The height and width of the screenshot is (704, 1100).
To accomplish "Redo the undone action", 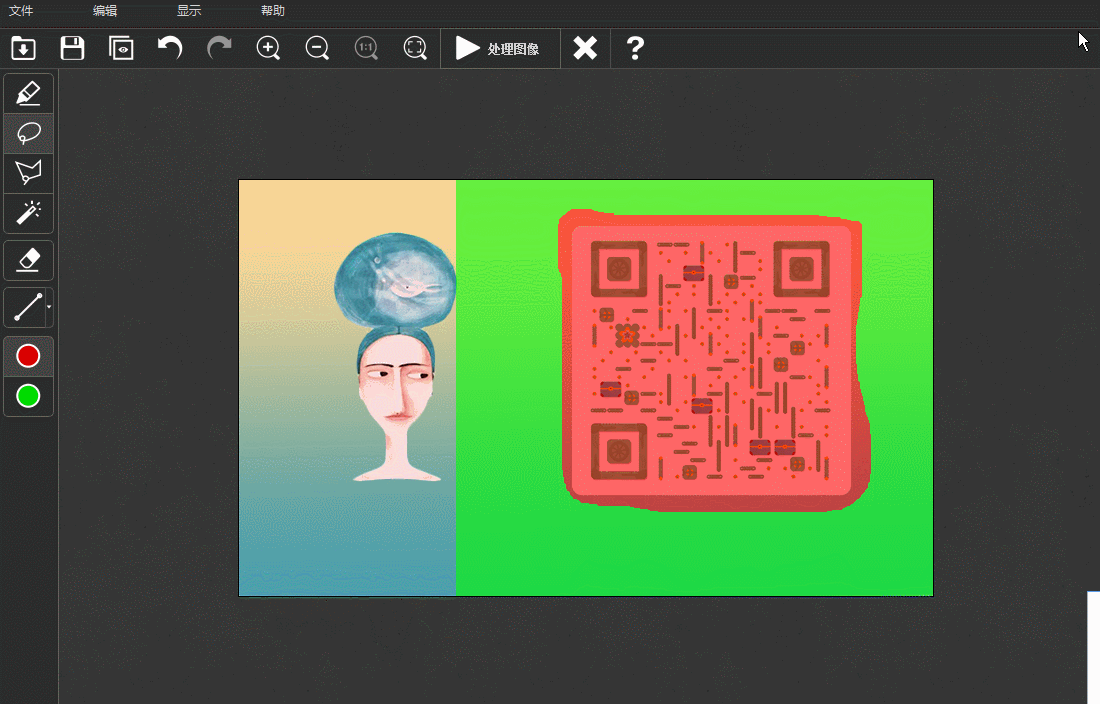I will pos(219,48).
